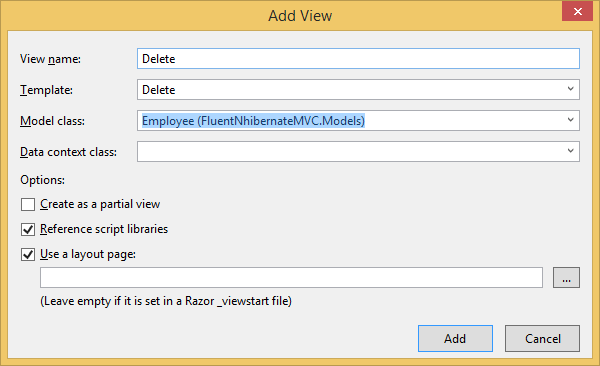Toggle Use a layout page checkbox
The height and width of the screenshot is (366, 600).
pos(28,254)
